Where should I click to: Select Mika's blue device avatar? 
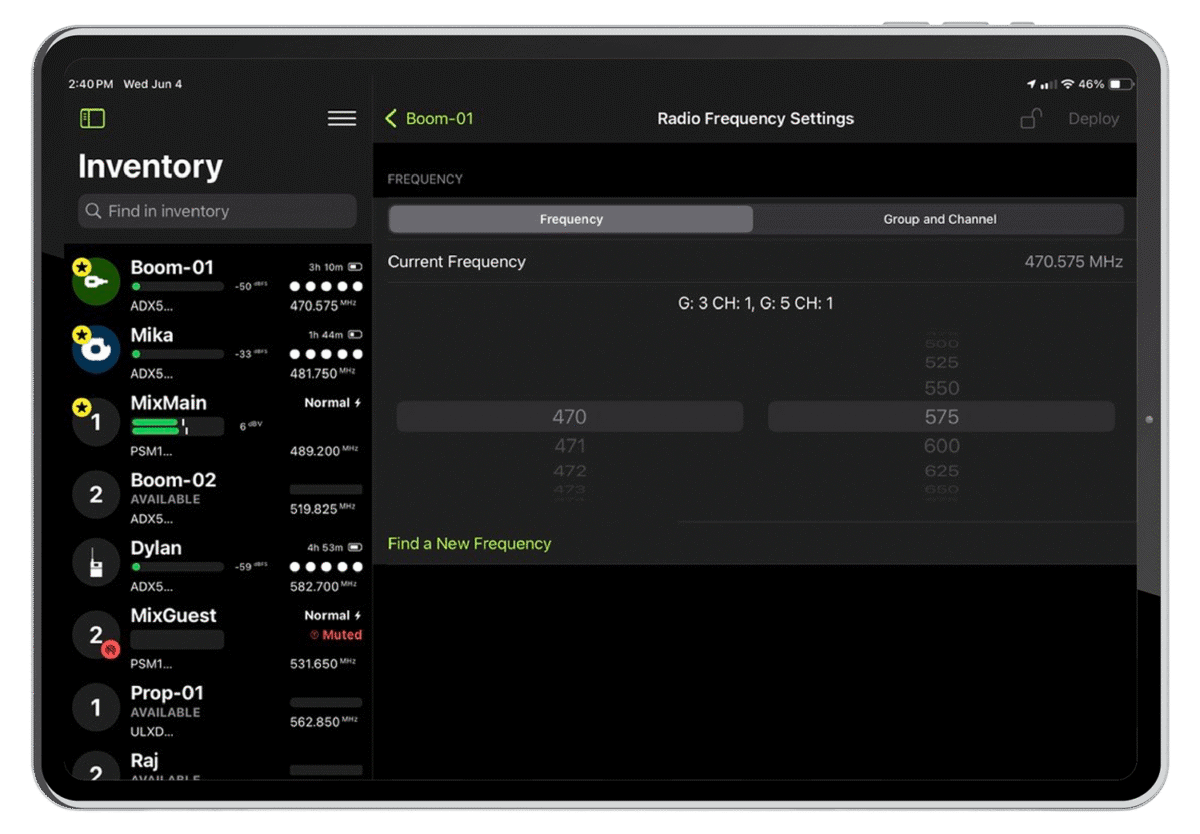click(x=97, y=349)
